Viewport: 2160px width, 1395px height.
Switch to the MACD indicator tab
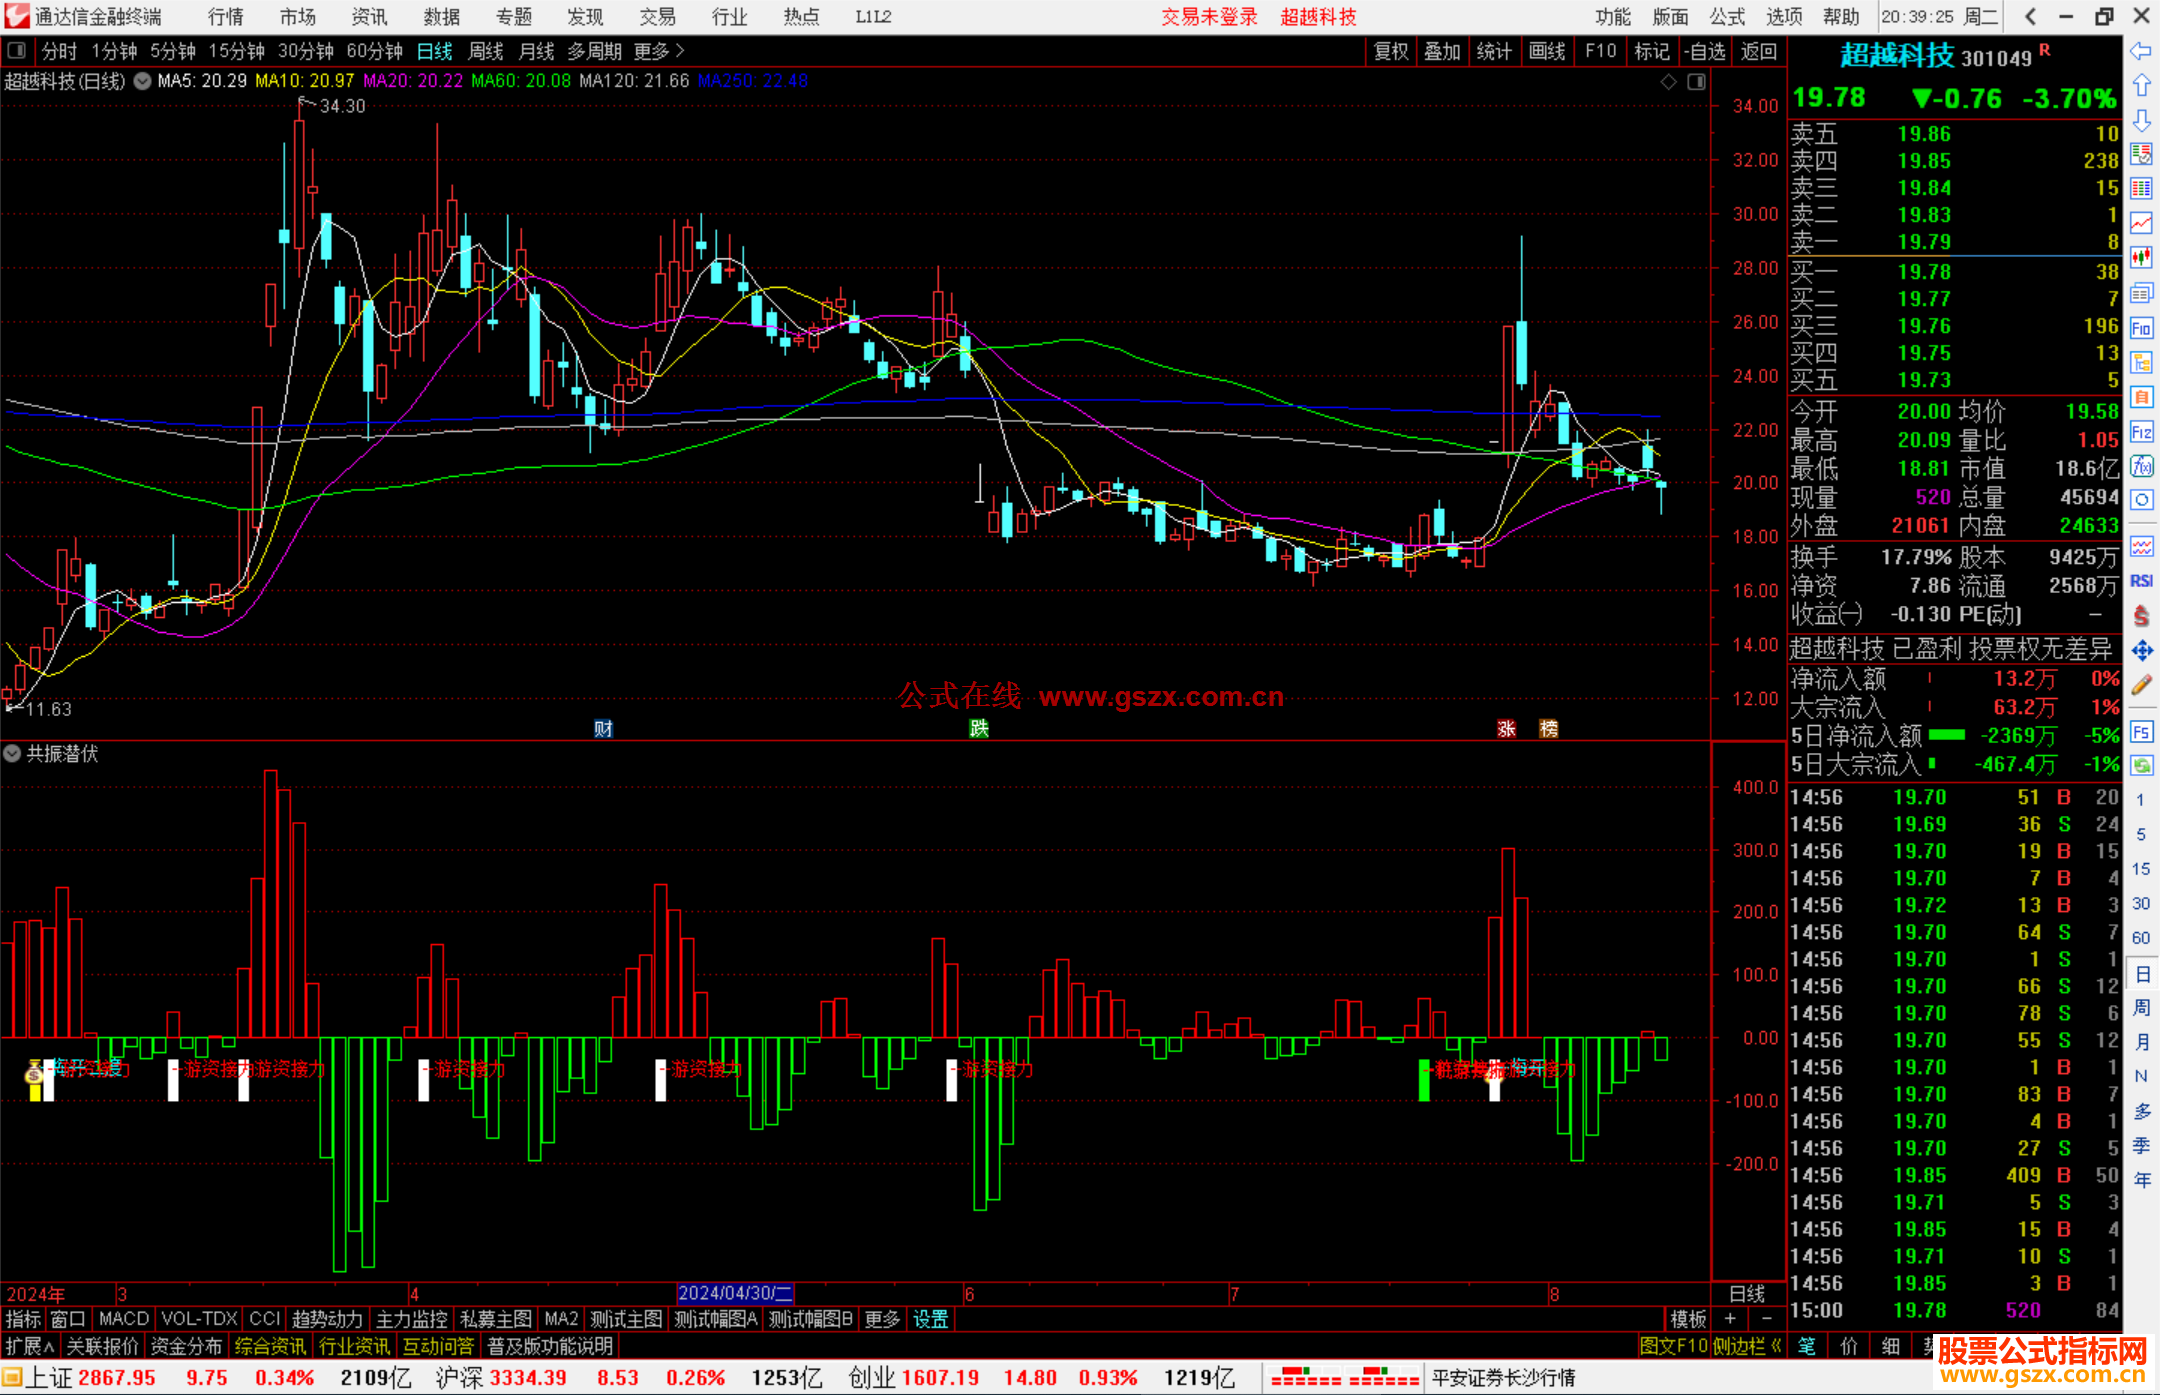(x=124, y=1319)
